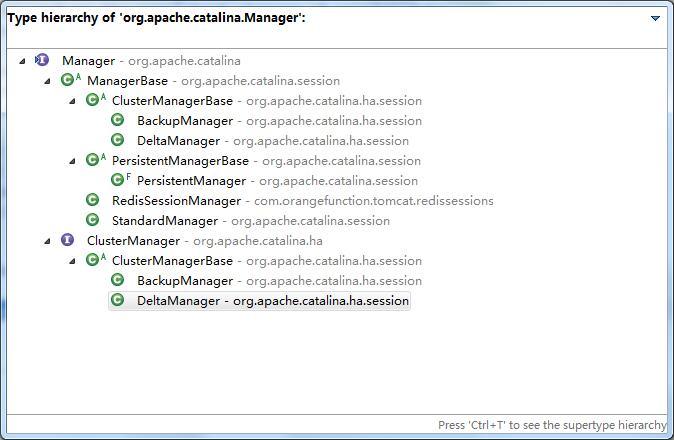
Task: Click the ManagerBase abstract class icon
Action: 67,81
